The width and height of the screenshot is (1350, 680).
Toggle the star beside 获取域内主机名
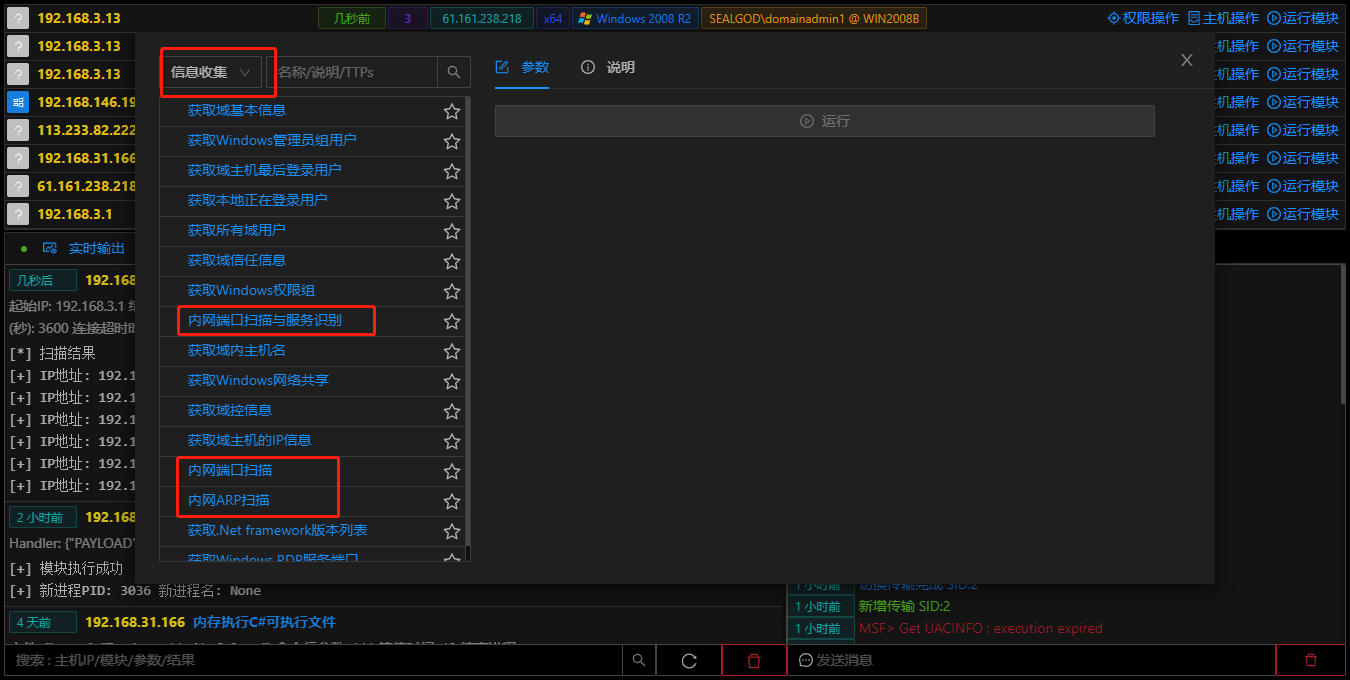(452, 352)
